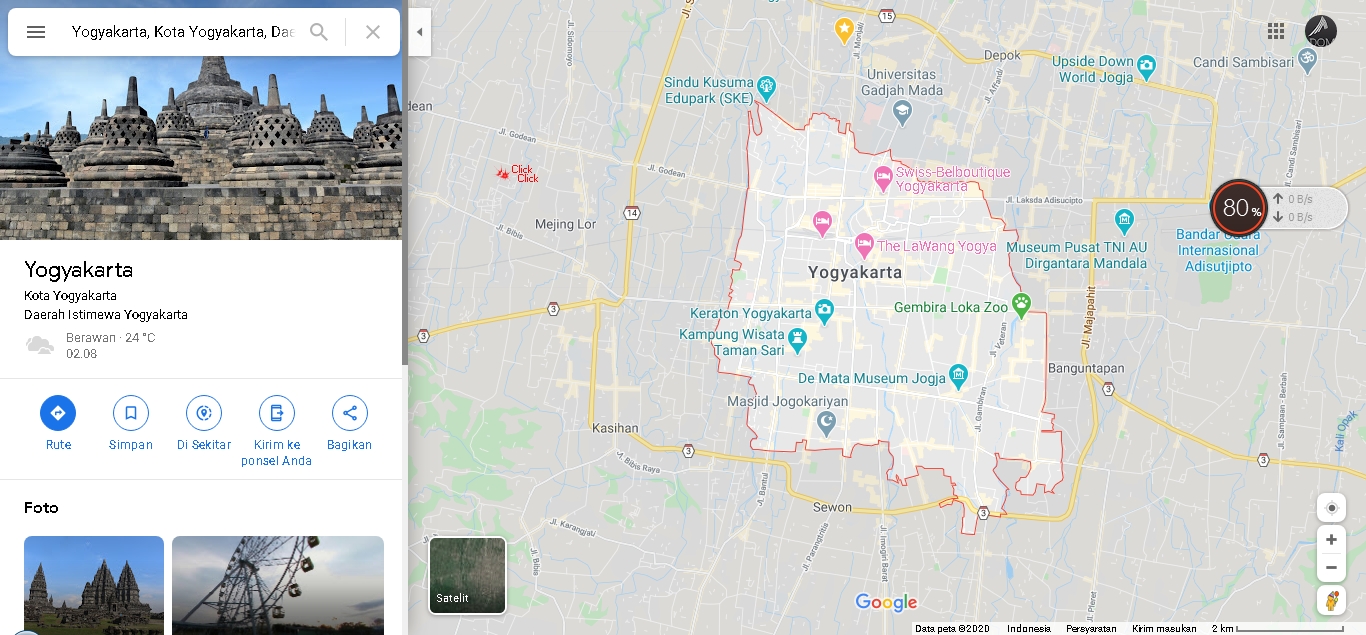The image size is (1366, 635).
Task: Zoom out the map with the minus button
Action: click(x=1331, y=567)
